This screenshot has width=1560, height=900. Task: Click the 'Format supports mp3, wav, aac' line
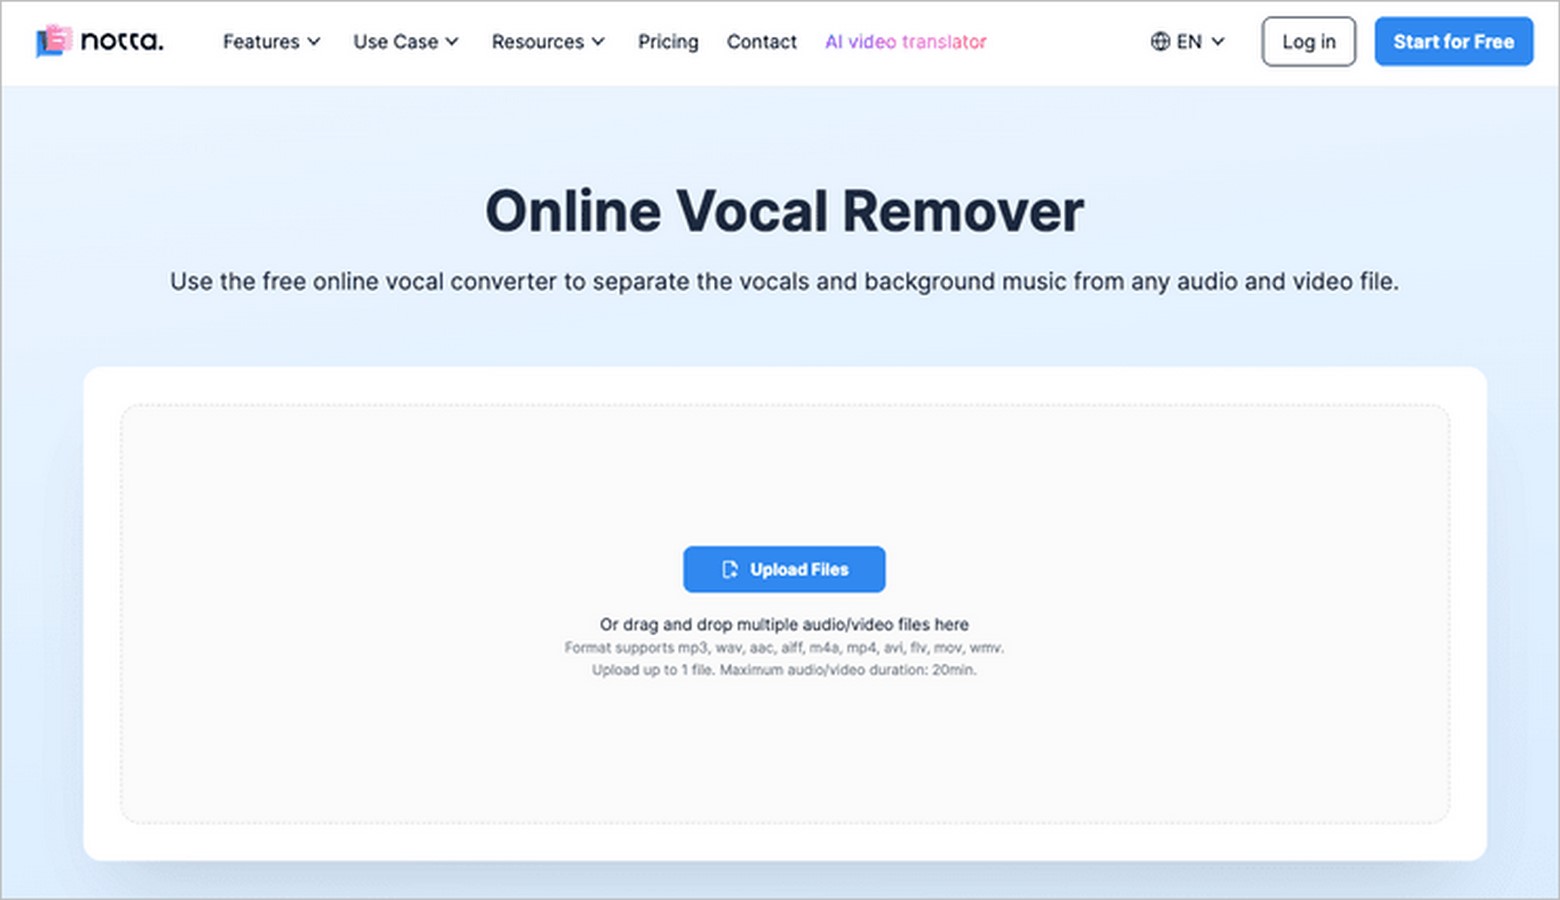tap(784, 648)
